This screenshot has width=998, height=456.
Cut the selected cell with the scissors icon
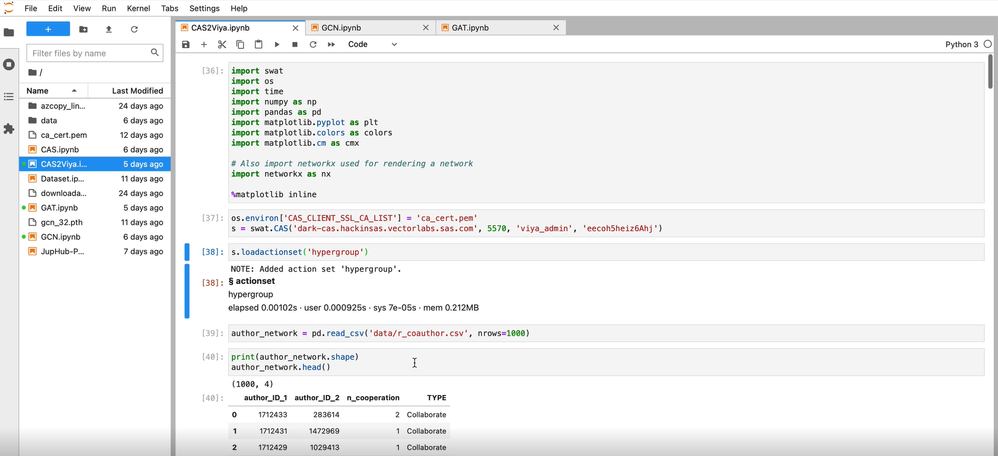[222, 45]
